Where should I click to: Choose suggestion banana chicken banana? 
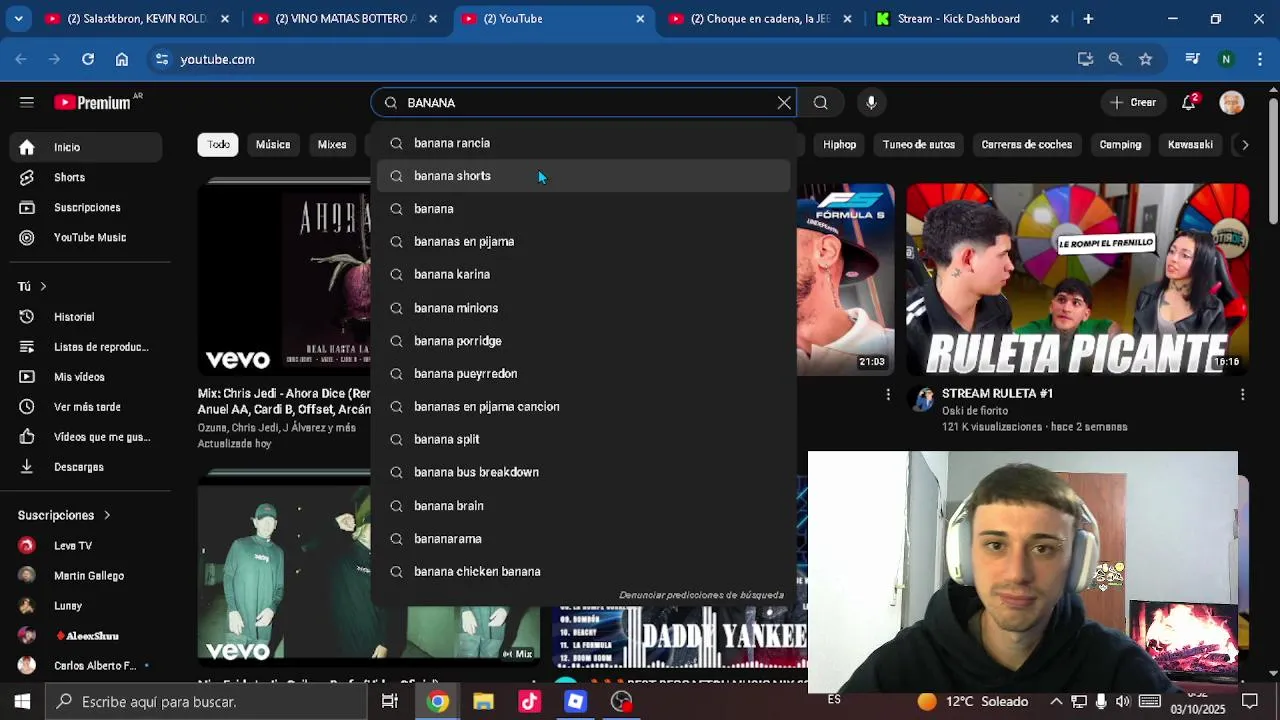click(x=583, y=572)
